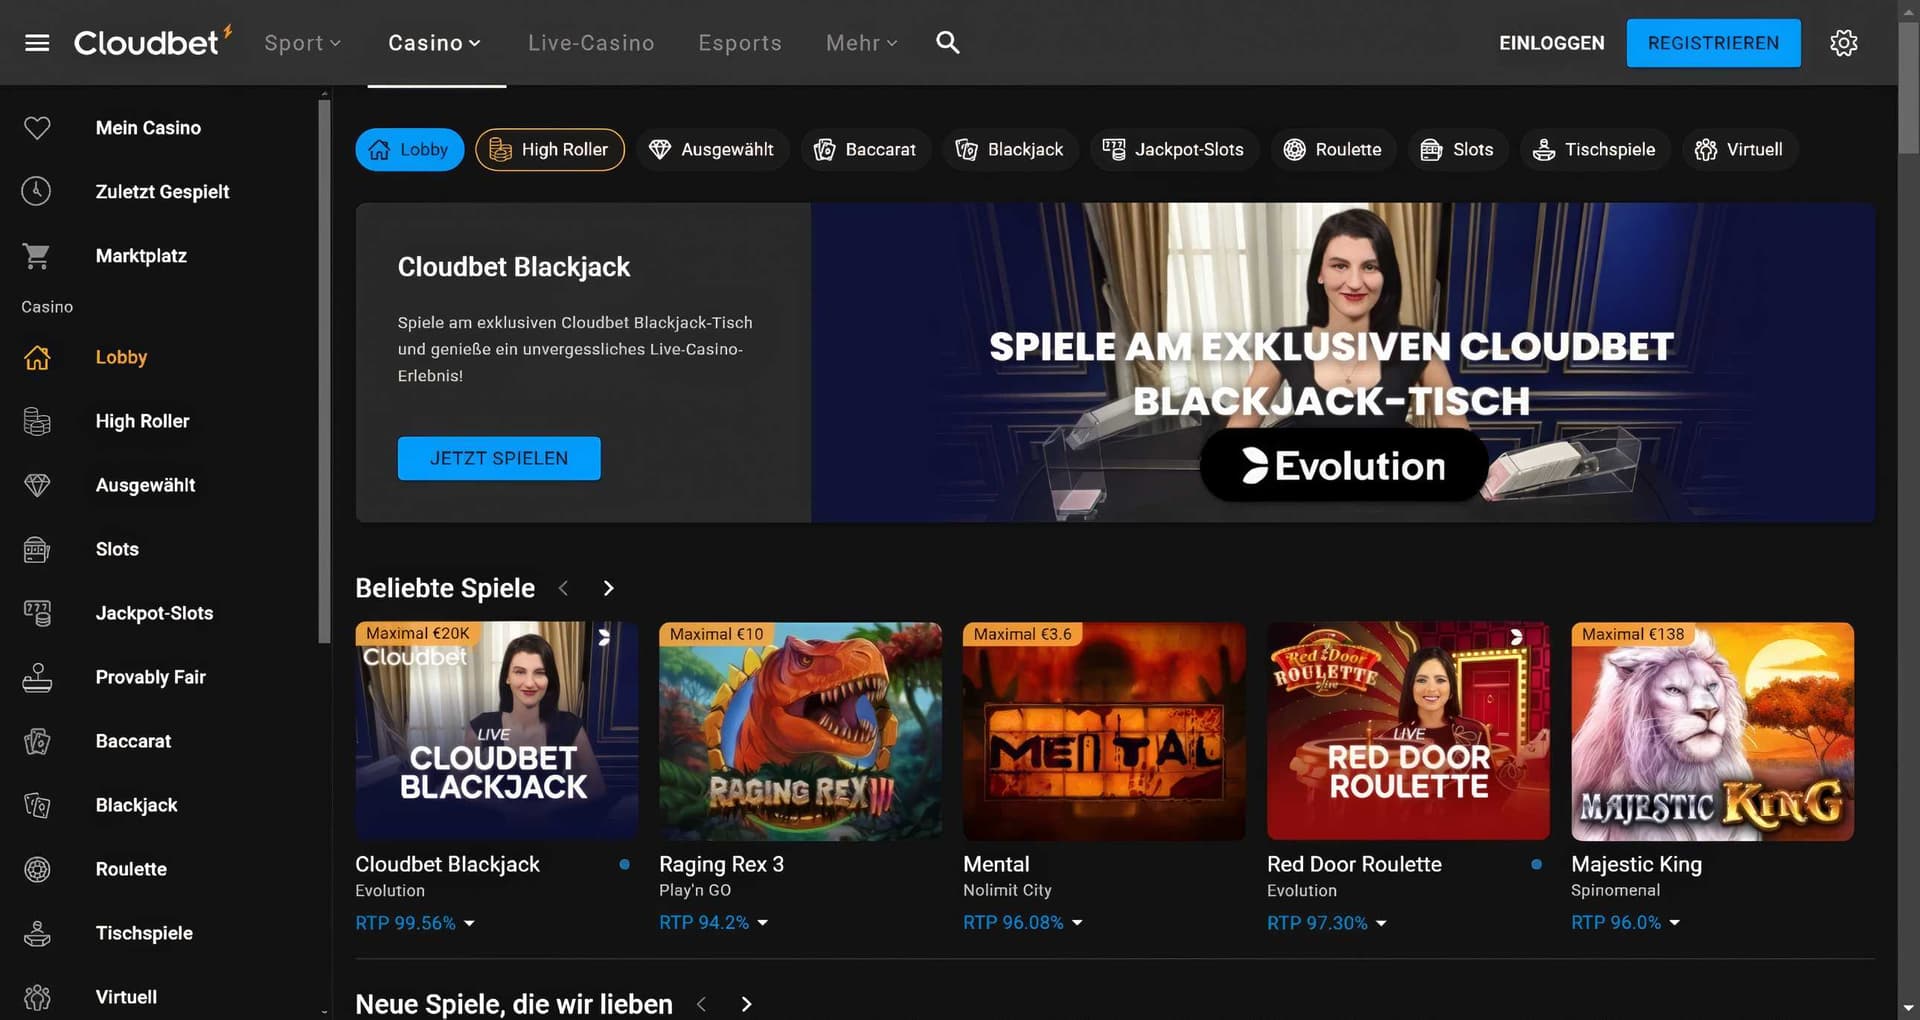The height and width of the screenshot is (1020, 1920).
Task: Switch to the Live-Casino tab
Action: [x=590, y=42]
